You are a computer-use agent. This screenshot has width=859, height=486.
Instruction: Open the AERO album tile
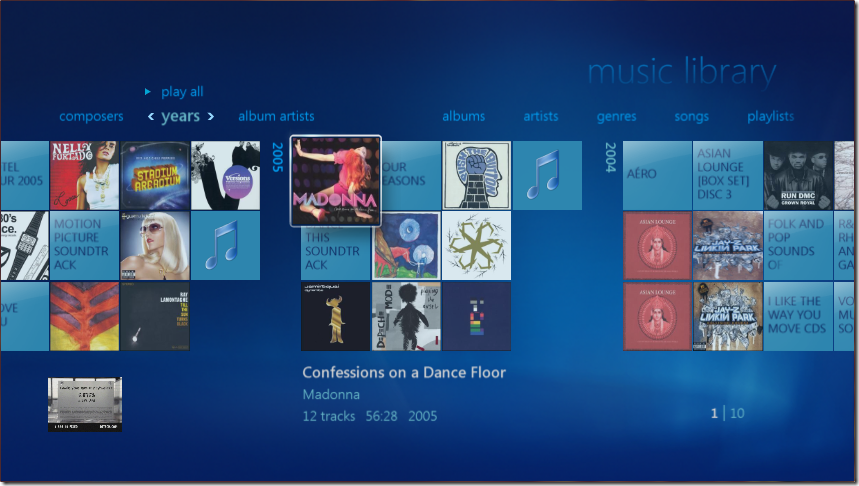pos(657,175)
